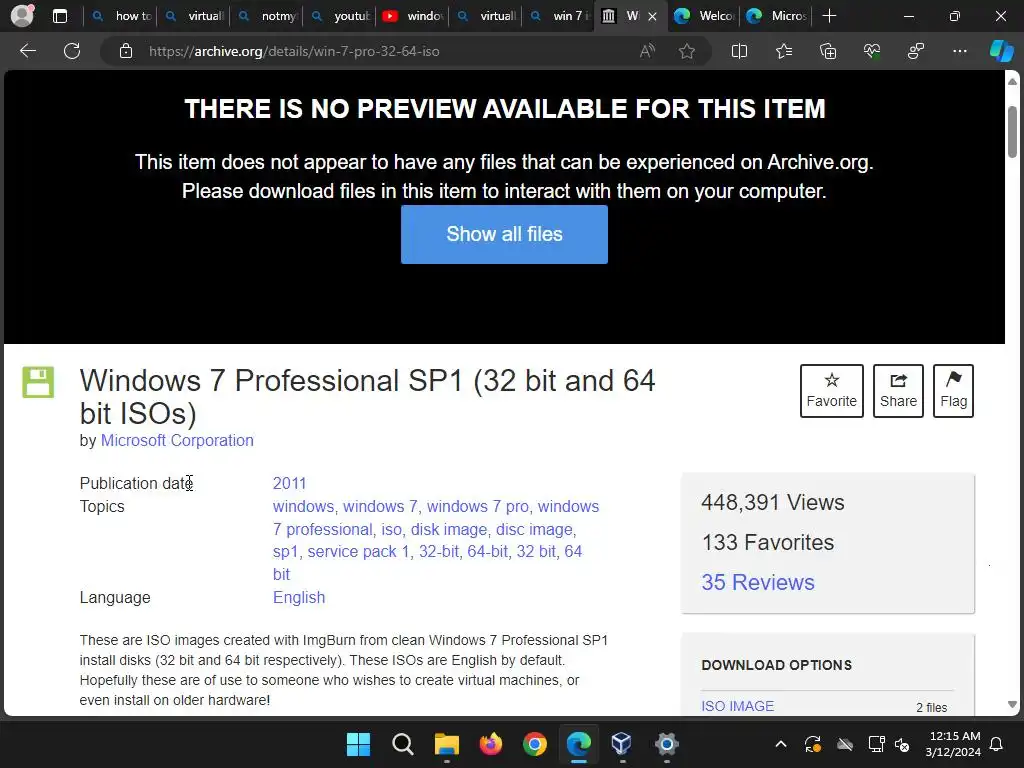Favorite this archive item
The width and height of the screenshot is (1024, 768).
tap(831, 391)
